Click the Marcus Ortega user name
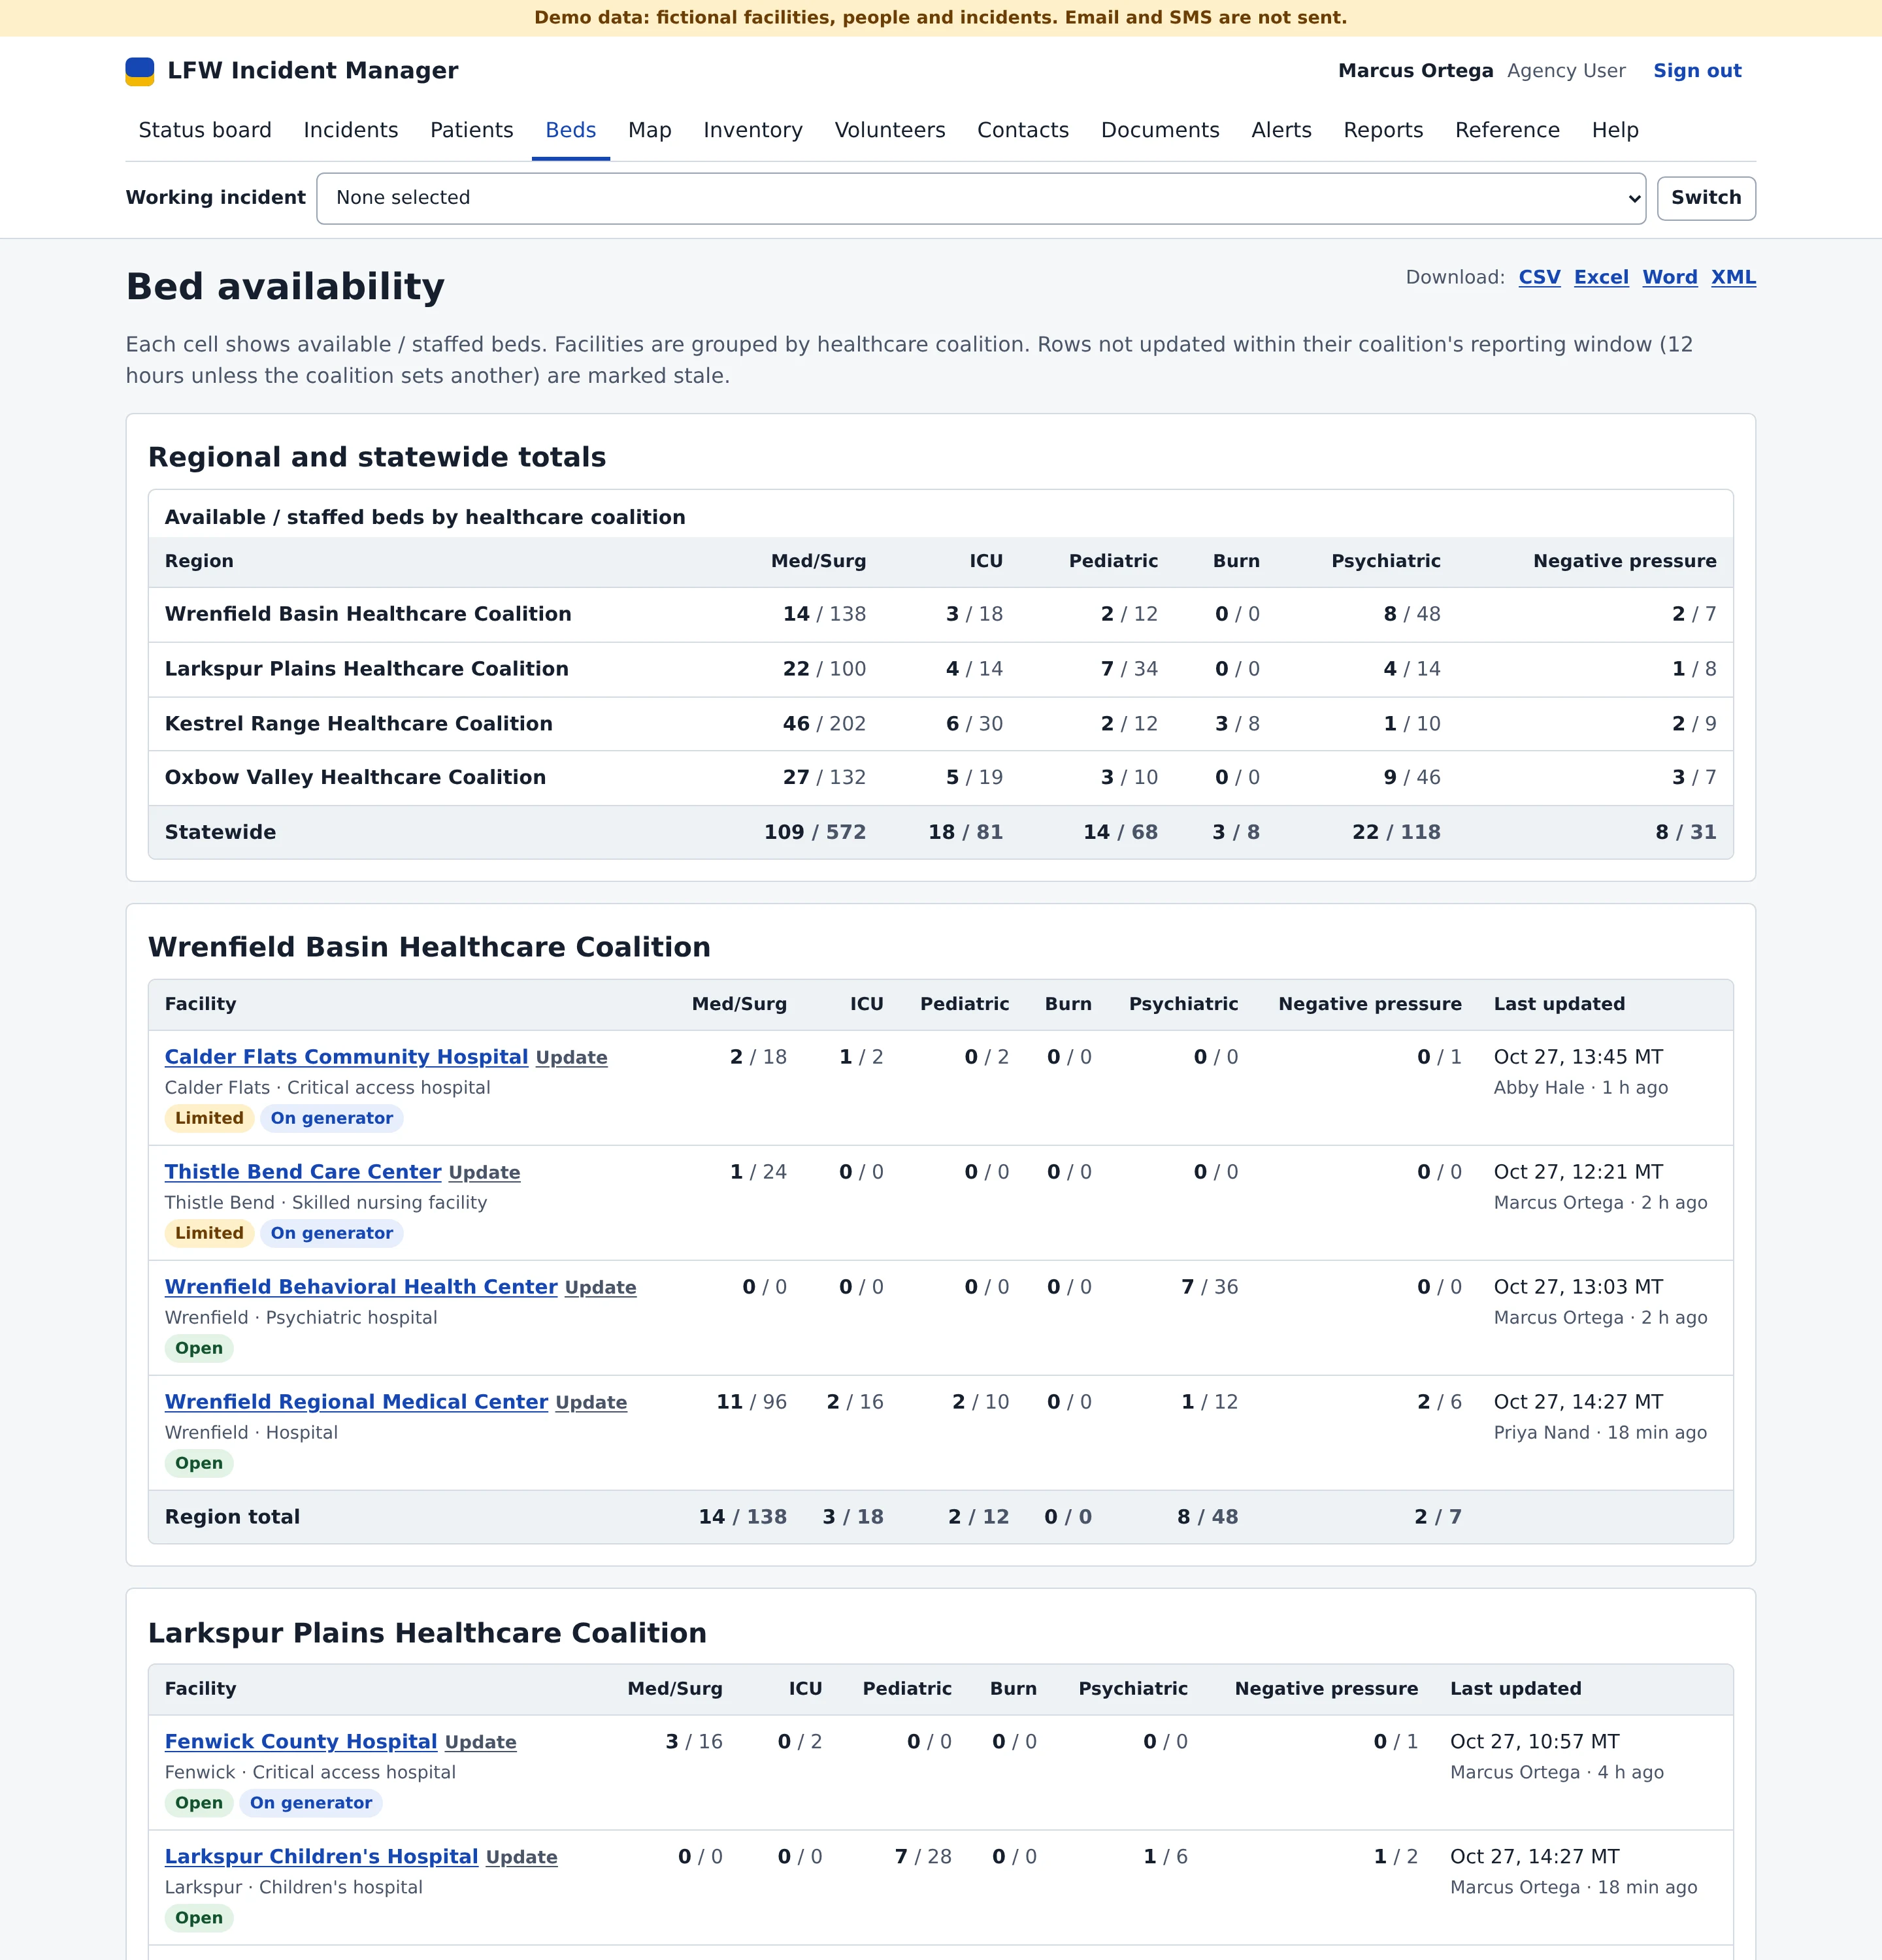This screenshot has width=1882, height=1960. [x=1416, y=71]
